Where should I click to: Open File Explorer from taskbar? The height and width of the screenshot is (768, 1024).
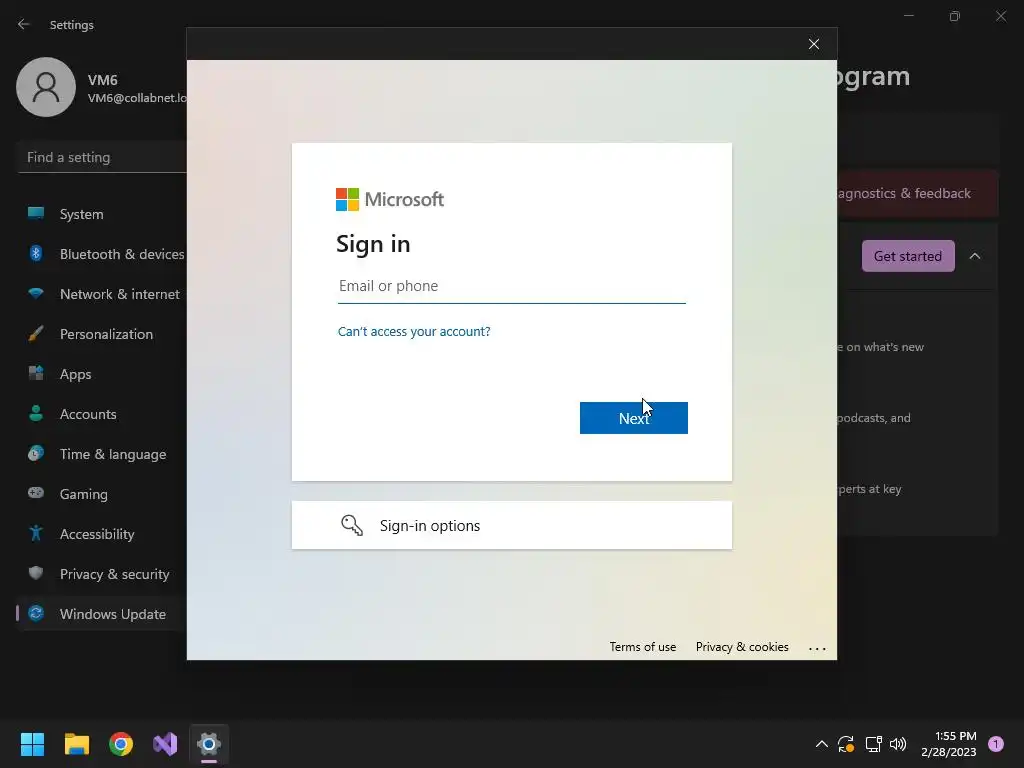point(76,744)
